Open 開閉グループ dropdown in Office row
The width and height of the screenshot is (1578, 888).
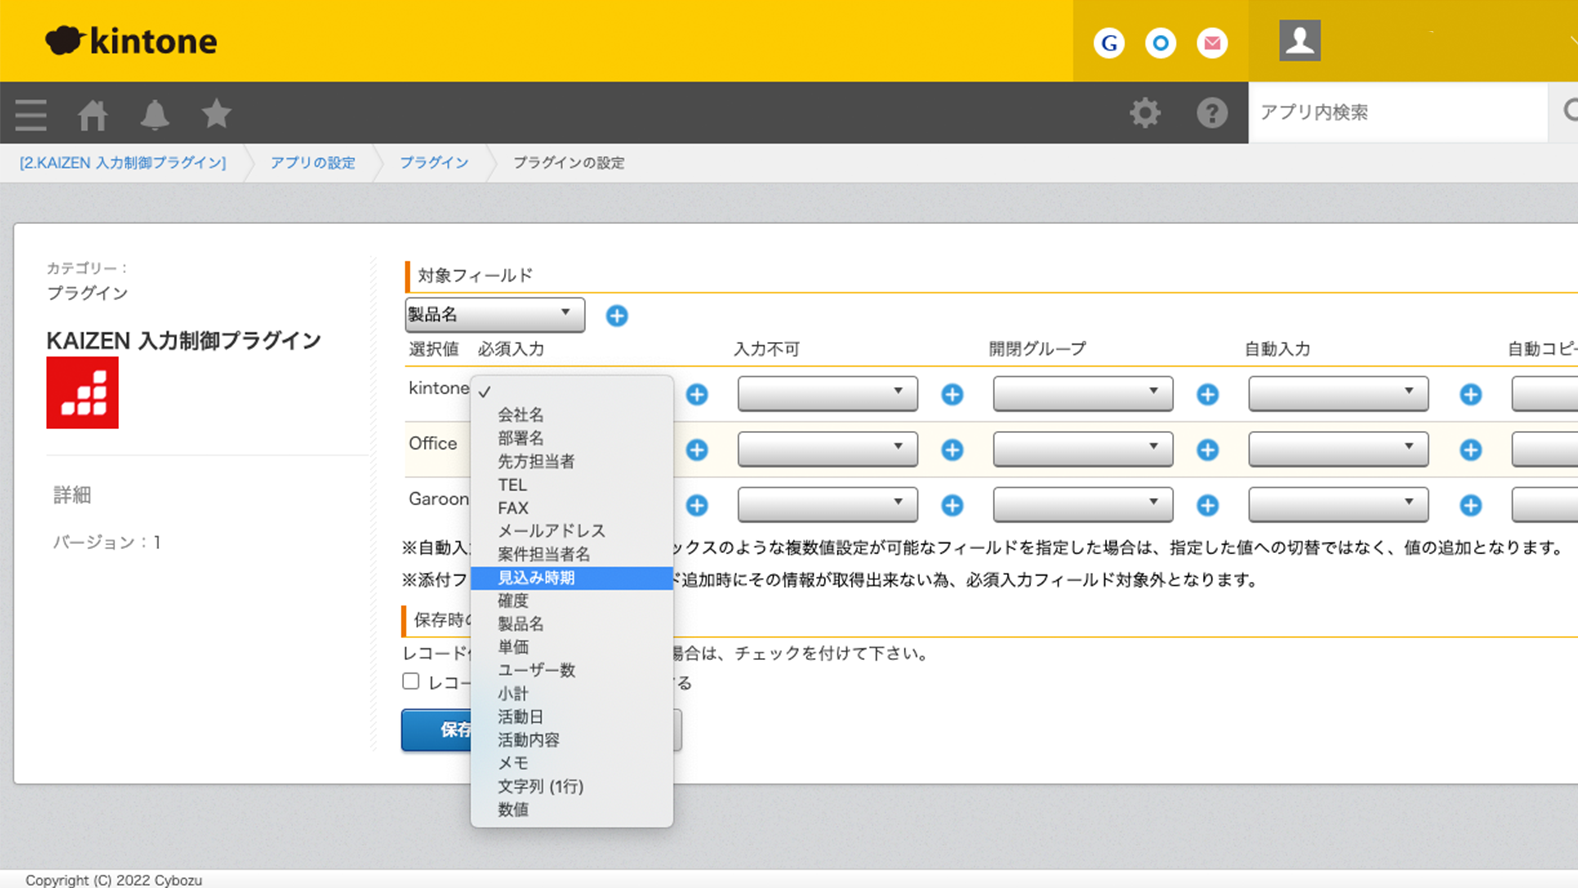[1083, 449]
